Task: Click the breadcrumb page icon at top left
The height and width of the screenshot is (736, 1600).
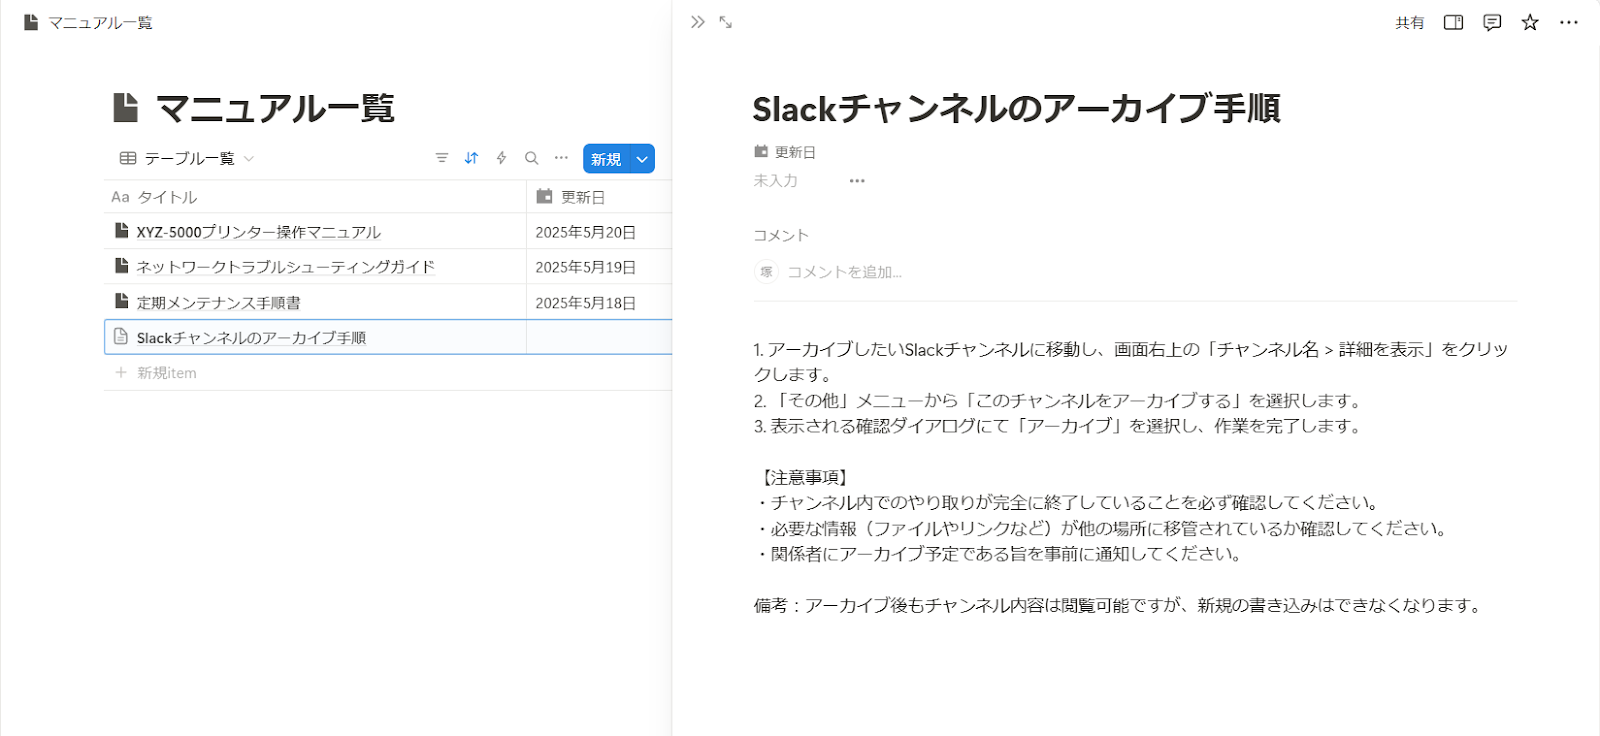Action: 31,22
